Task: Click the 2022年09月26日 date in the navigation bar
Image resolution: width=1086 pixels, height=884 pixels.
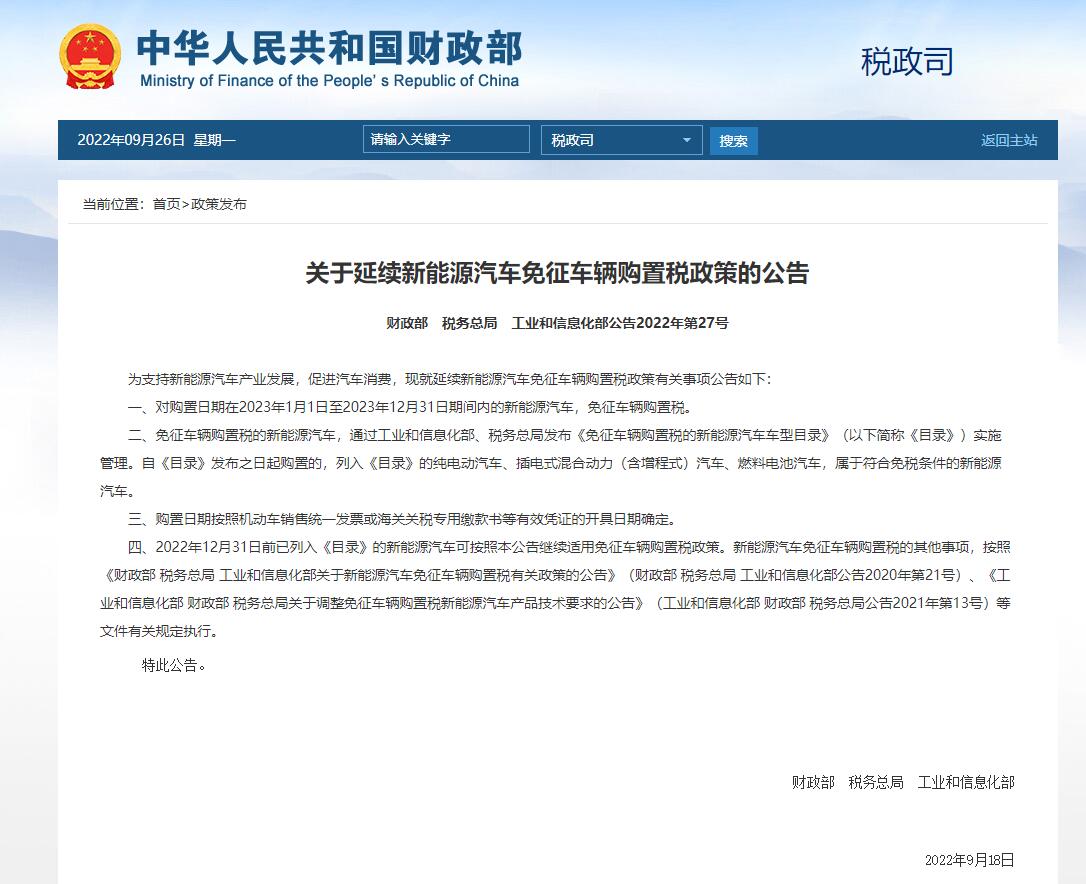Action: point(131,140)
